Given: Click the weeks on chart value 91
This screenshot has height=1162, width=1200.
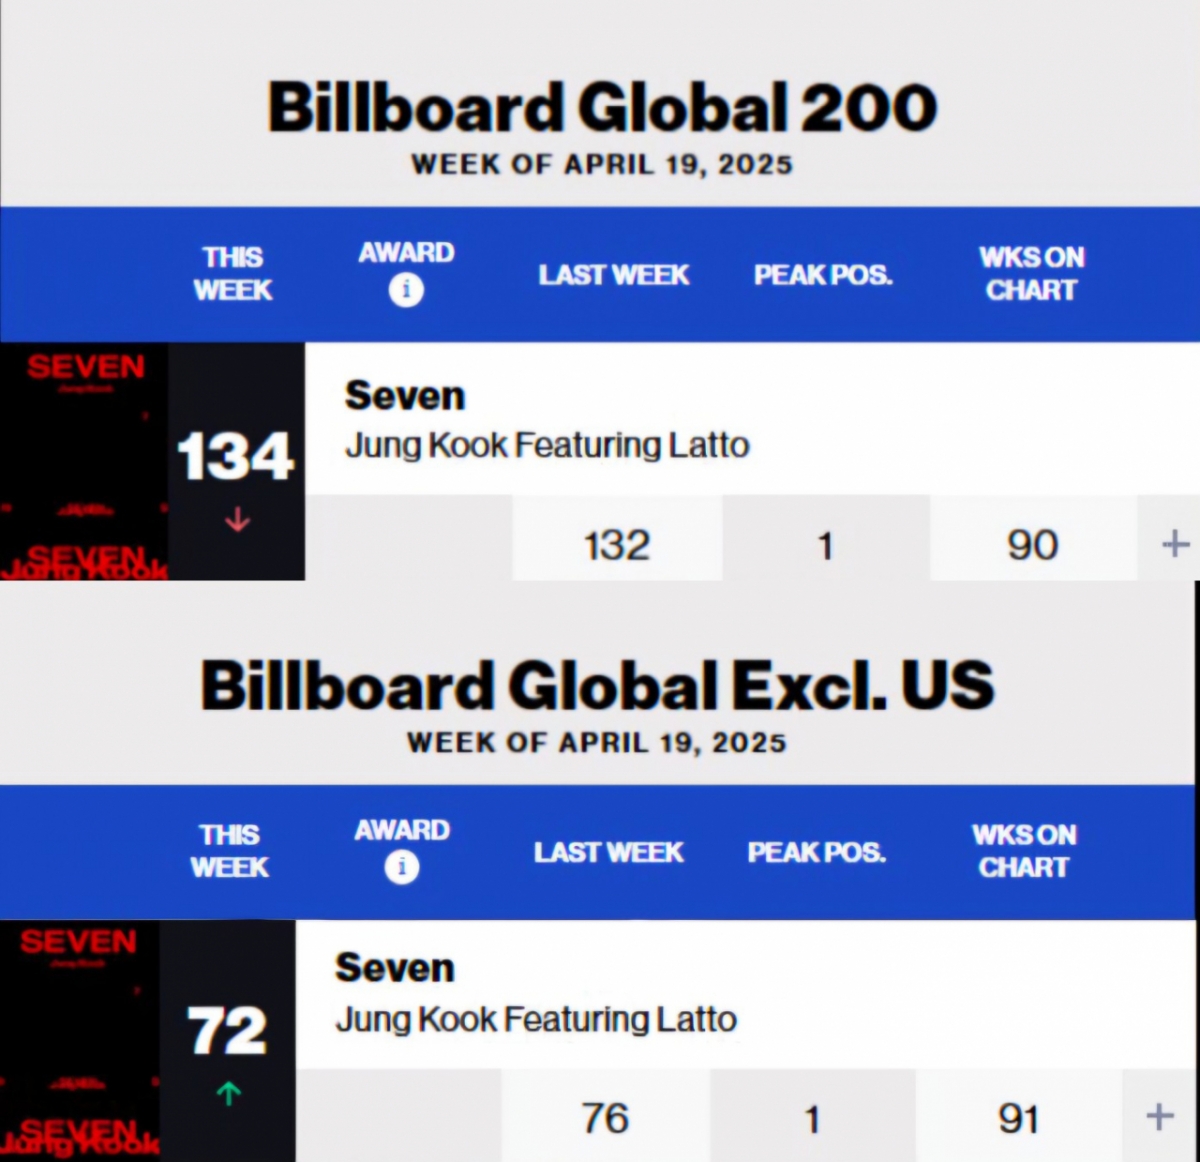Looking at the screenshot, I should [x=1018, y=1118].
